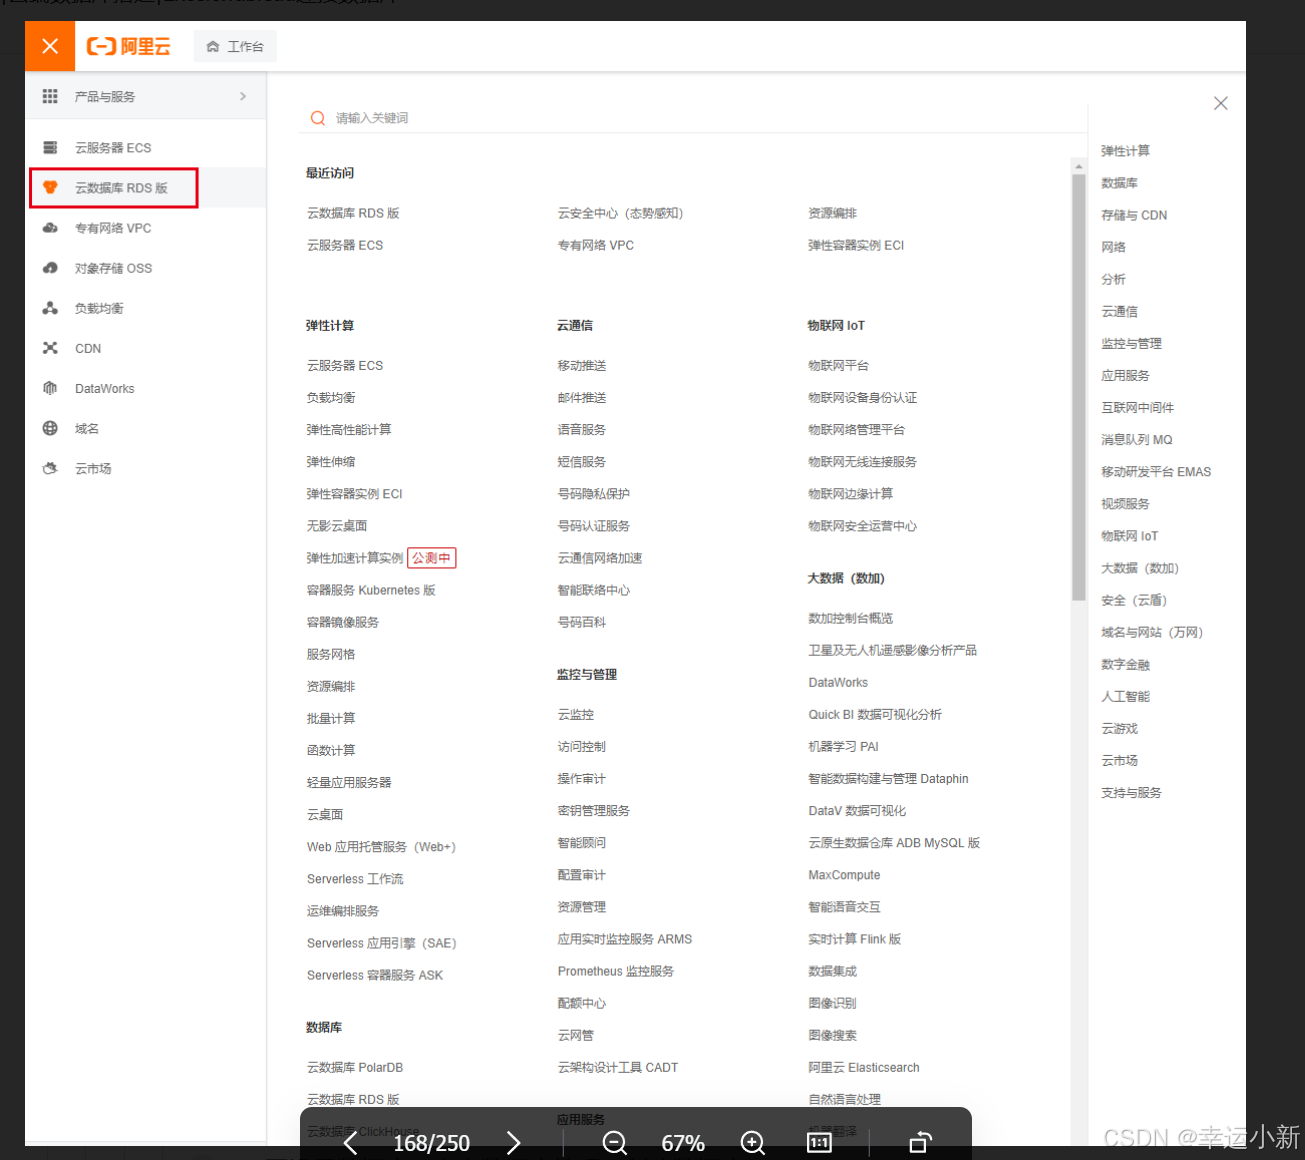Open 容器服务 Kubernetes 版 link

tap(371, 590)
